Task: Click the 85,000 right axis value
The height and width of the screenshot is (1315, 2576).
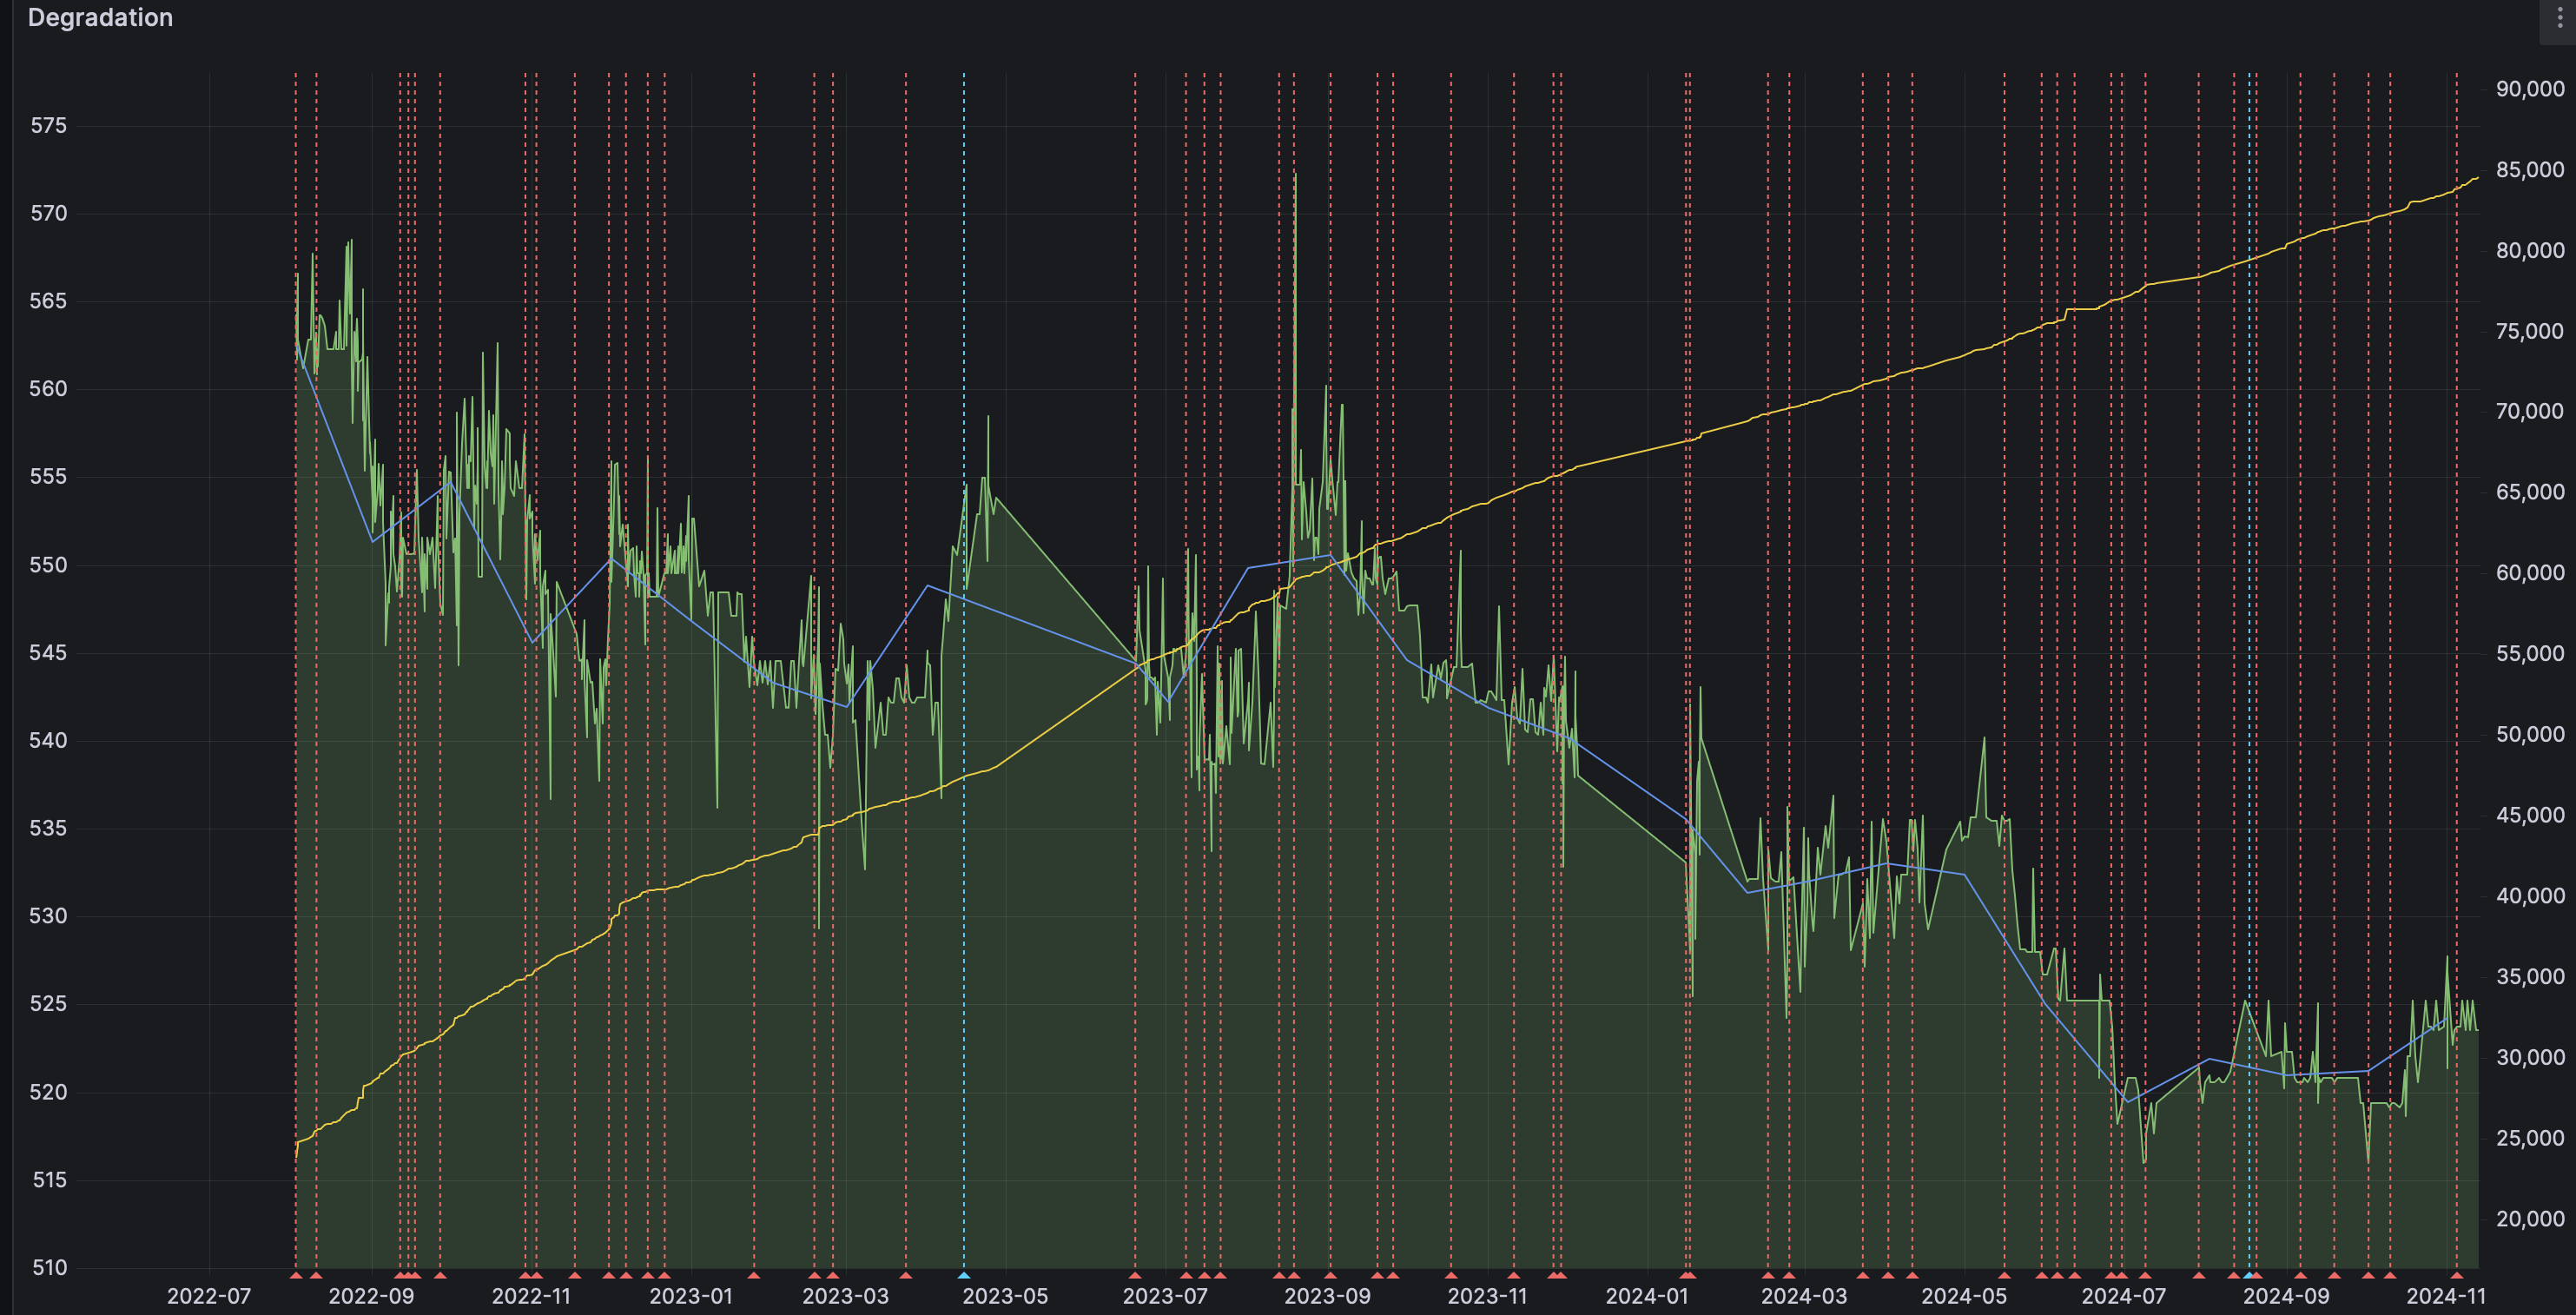Action: (2530, 170)
